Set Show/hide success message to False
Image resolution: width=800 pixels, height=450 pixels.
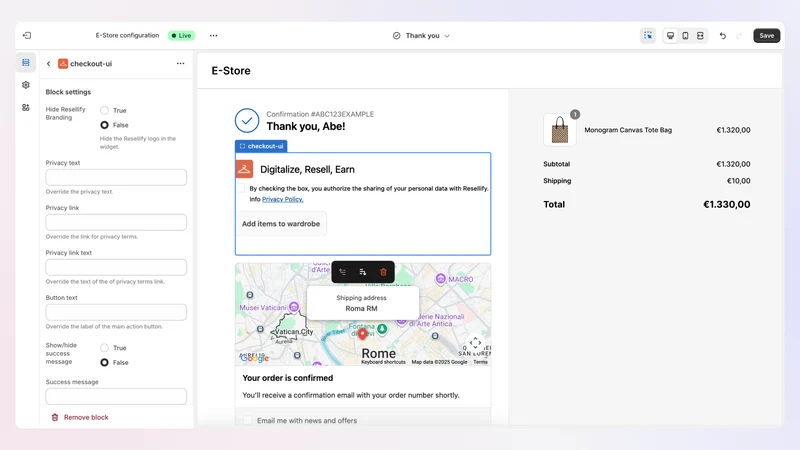tap(105, 362)
